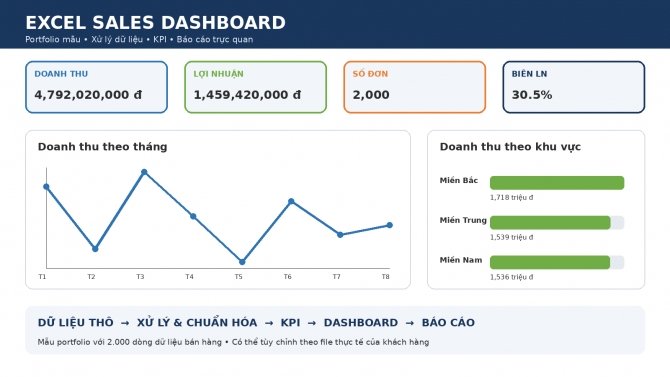Image resolution: width=670 pixels, height=377 pixels.
Task: Click the value 4,792,020,000 đ
Action: 88,95
